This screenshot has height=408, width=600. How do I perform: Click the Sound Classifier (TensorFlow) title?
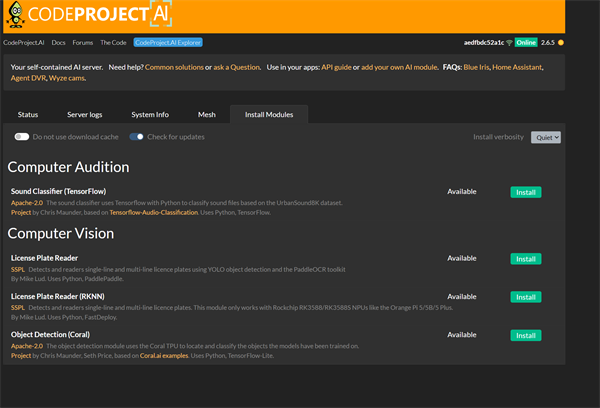click(59, 191)
